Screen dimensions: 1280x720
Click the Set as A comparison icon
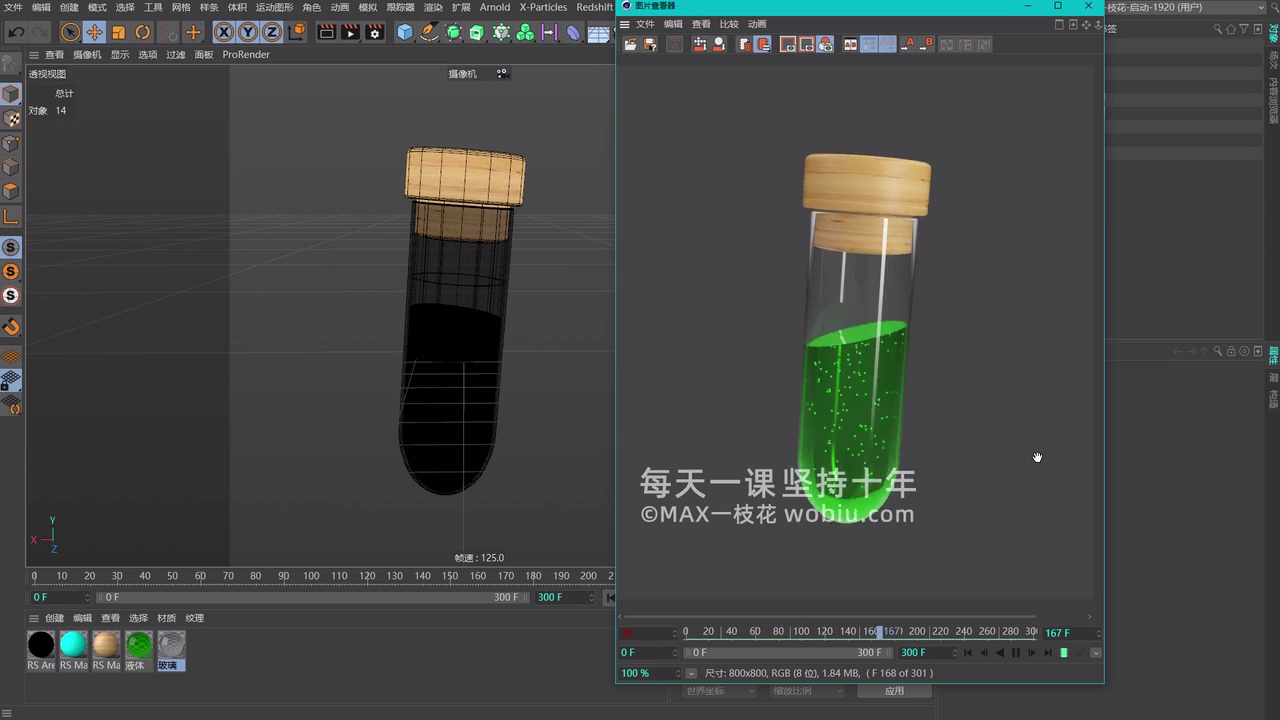907,44
